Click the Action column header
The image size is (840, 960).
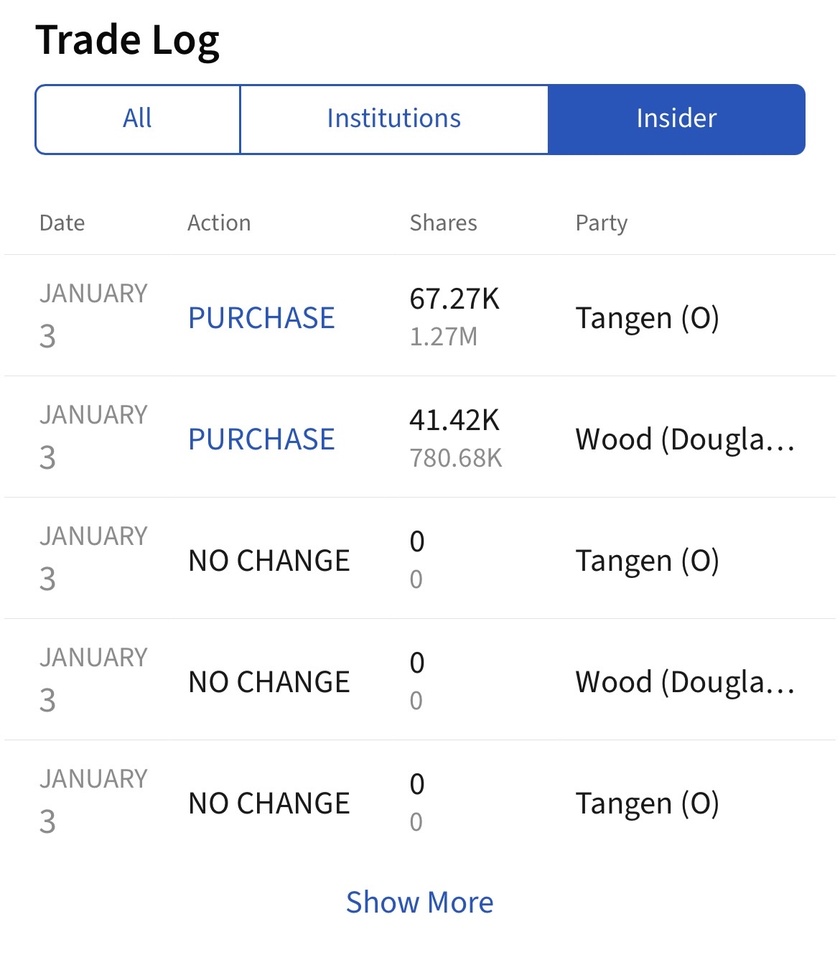click(x=219, y=223)
